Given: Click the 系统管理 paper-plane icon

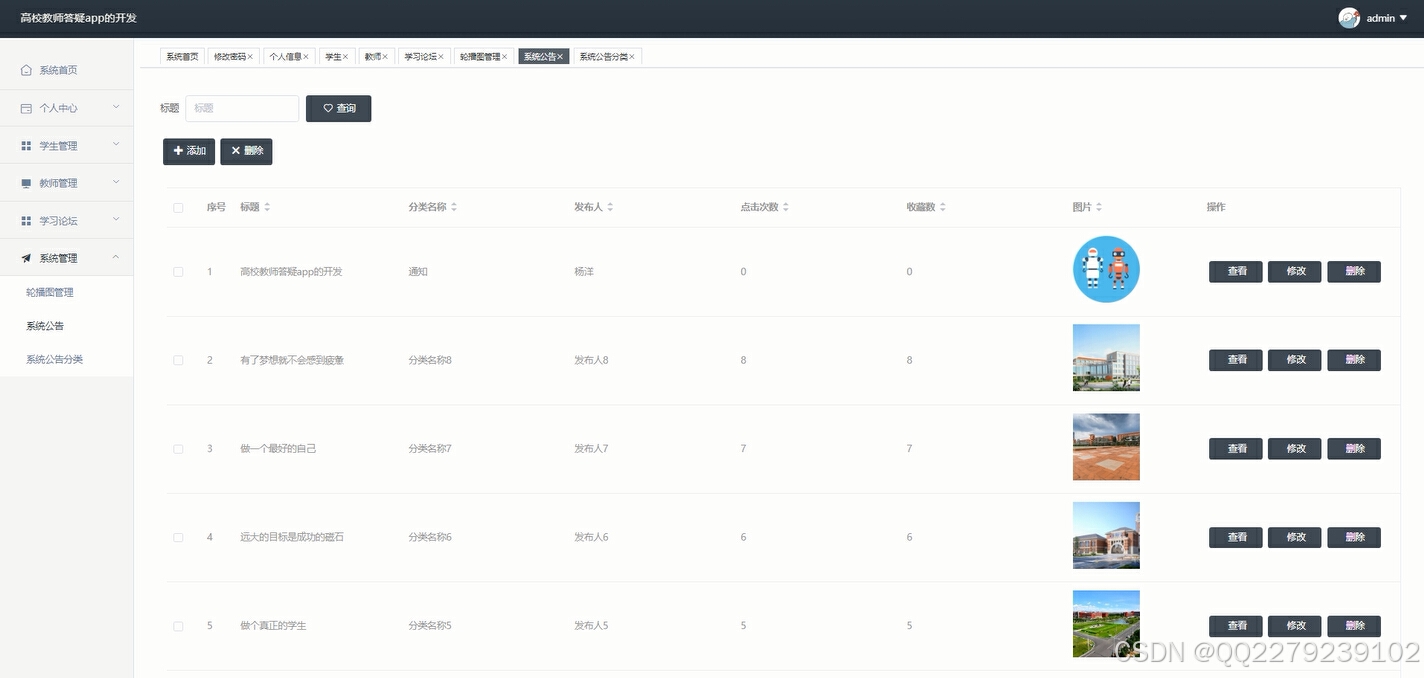Looking at the screenshot, I should pyautogui.click(x=28, y=257).
